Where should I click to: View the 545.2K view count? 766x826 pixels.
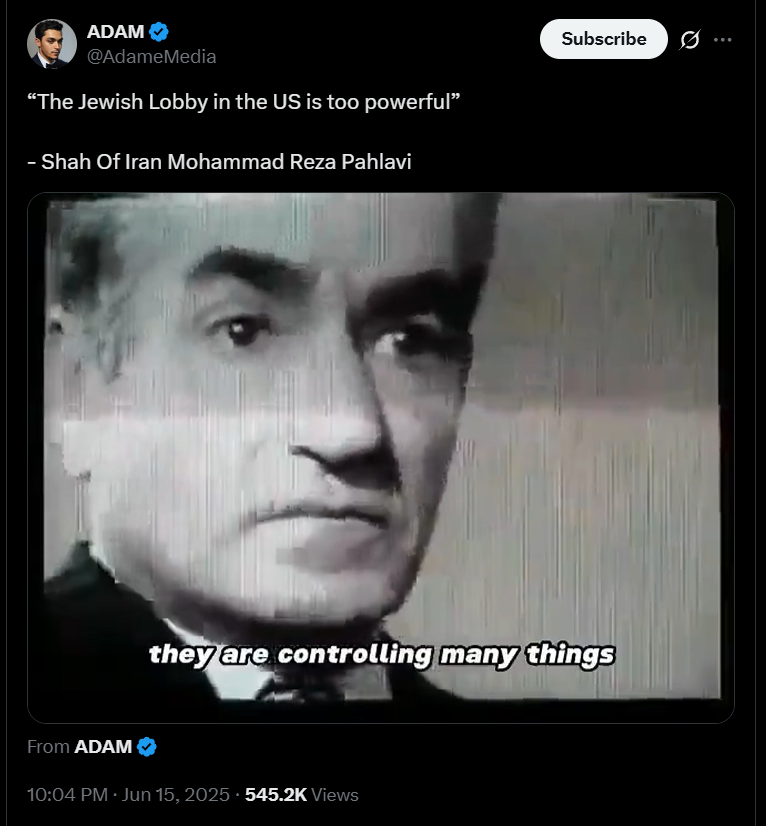click(276, 794)
